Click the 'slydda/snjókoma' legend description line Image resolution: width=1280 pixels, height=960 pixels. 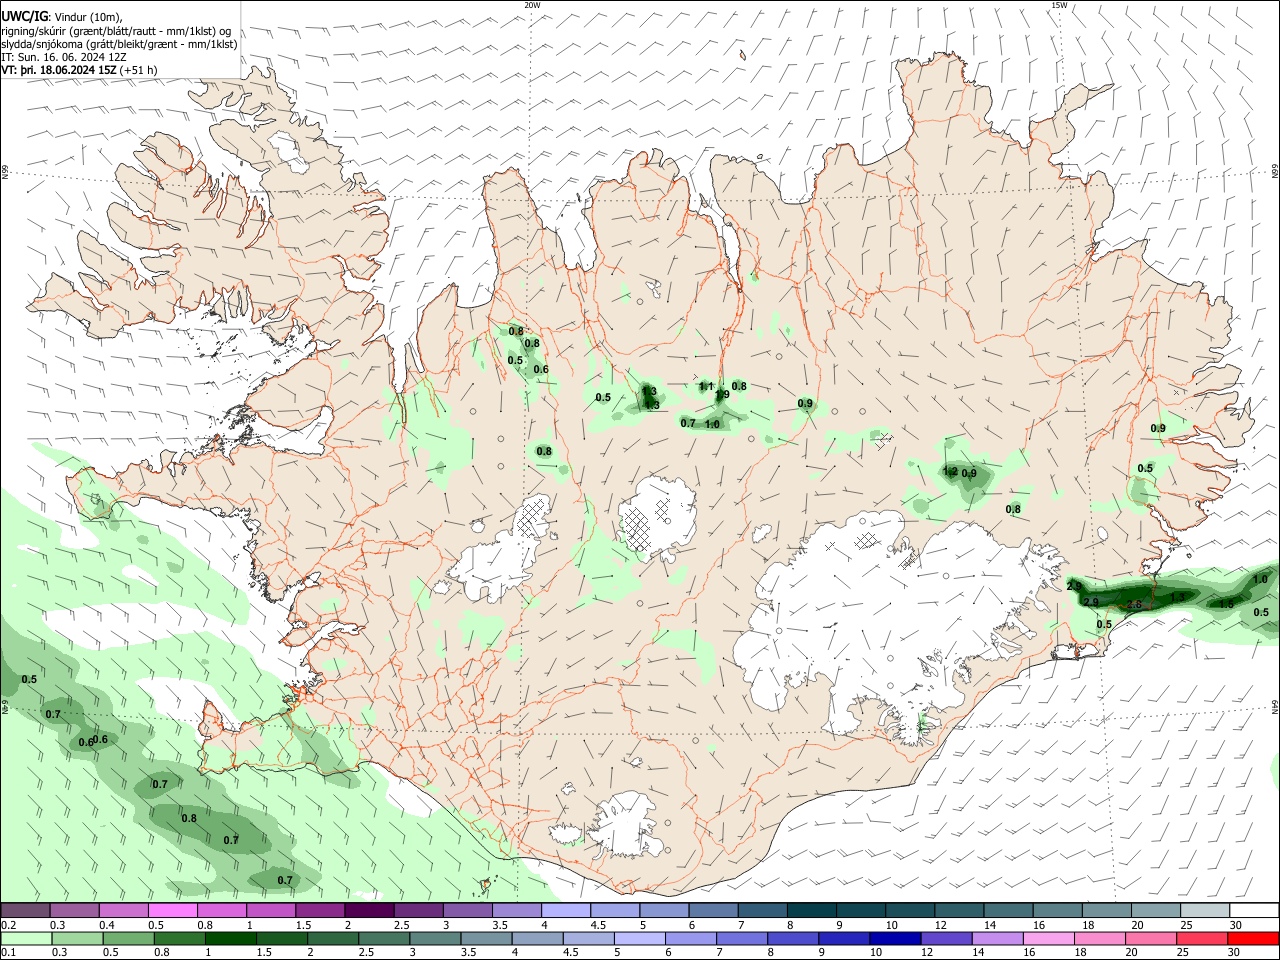click(x=119, y=44)
